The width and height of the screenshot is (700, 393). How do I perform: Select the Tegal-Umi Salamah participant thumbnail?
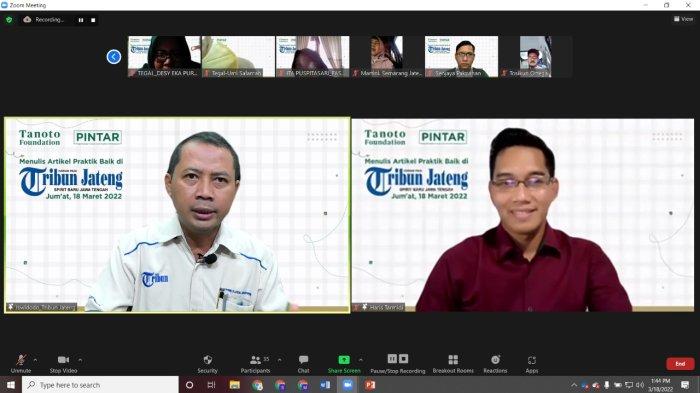click(238, 57)
